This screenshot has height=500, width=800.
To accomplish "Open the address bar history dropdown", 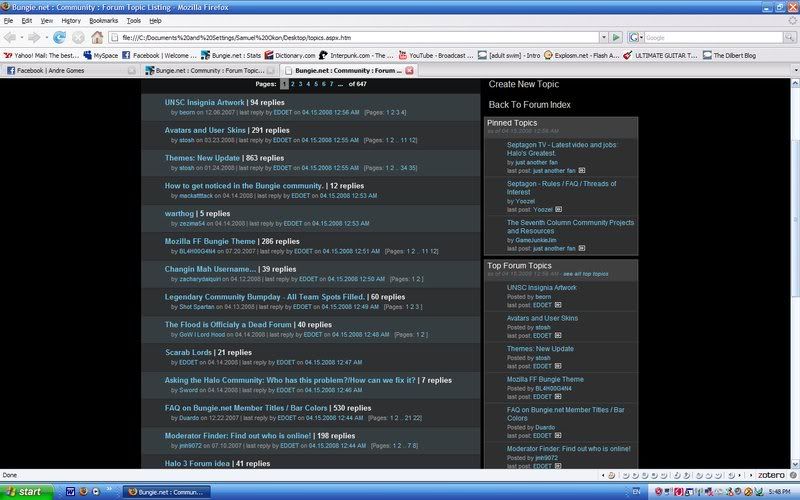I will click(603, 37).
